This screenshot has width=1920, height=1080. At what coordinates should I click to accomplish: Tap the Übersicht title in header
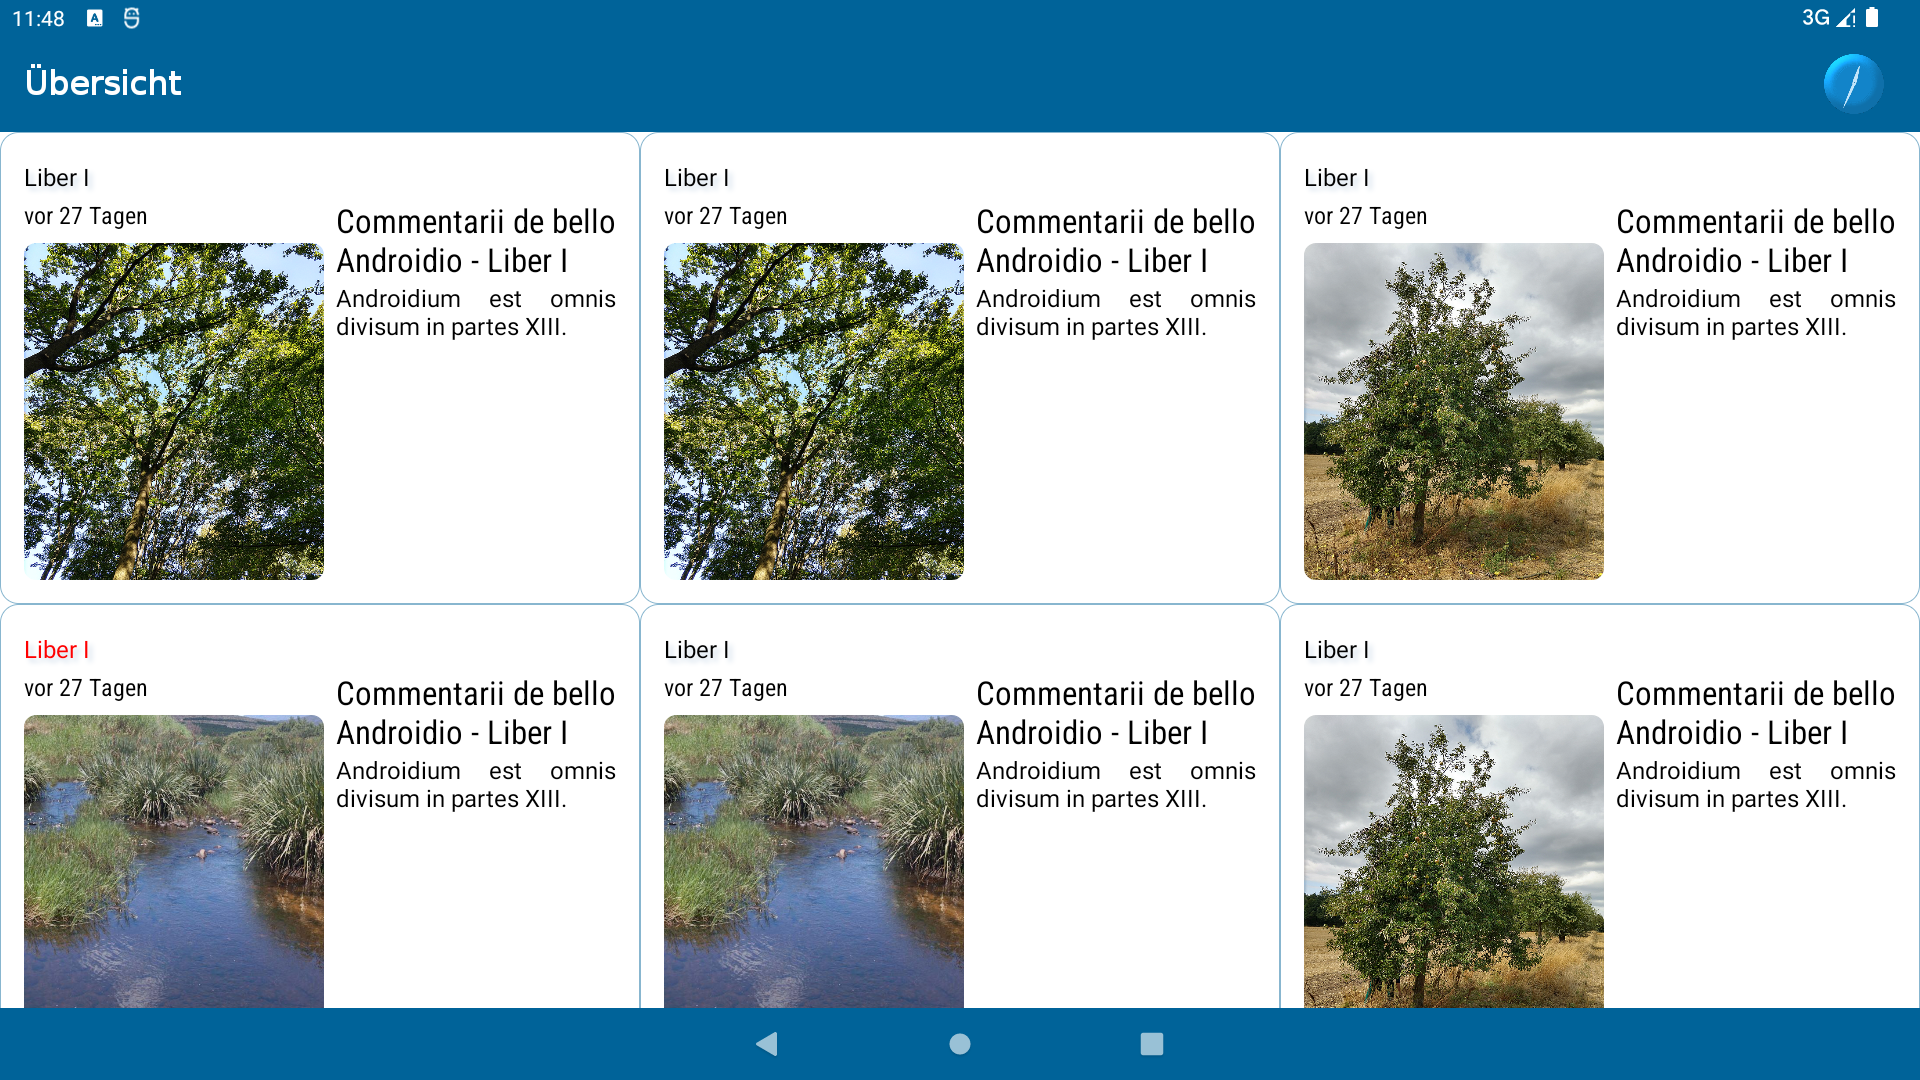click(x=103, y=83)
